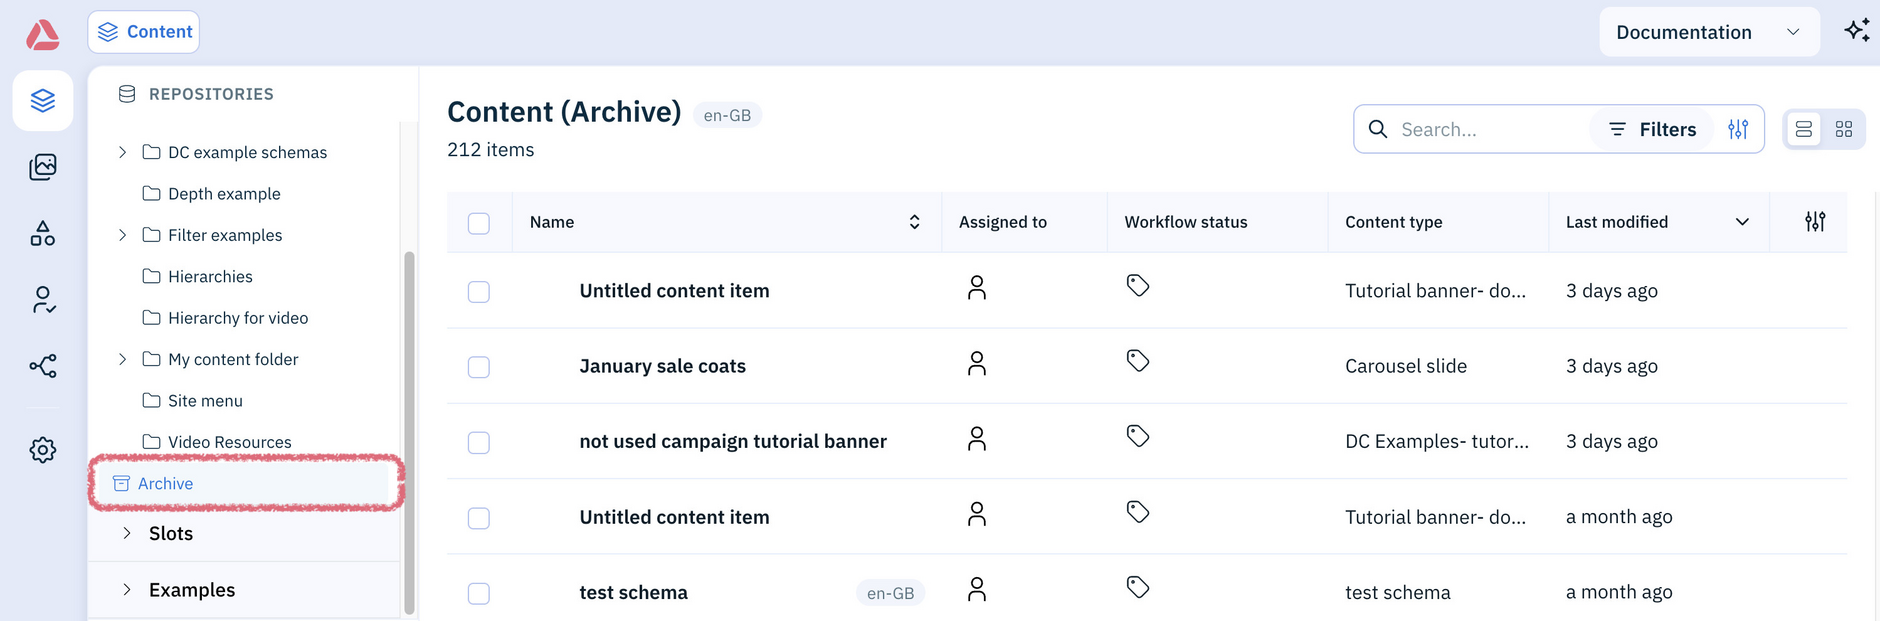Click en-GB tag on test schema row
This screenshot has width=1880, height=621.
[x=890, y=593]
